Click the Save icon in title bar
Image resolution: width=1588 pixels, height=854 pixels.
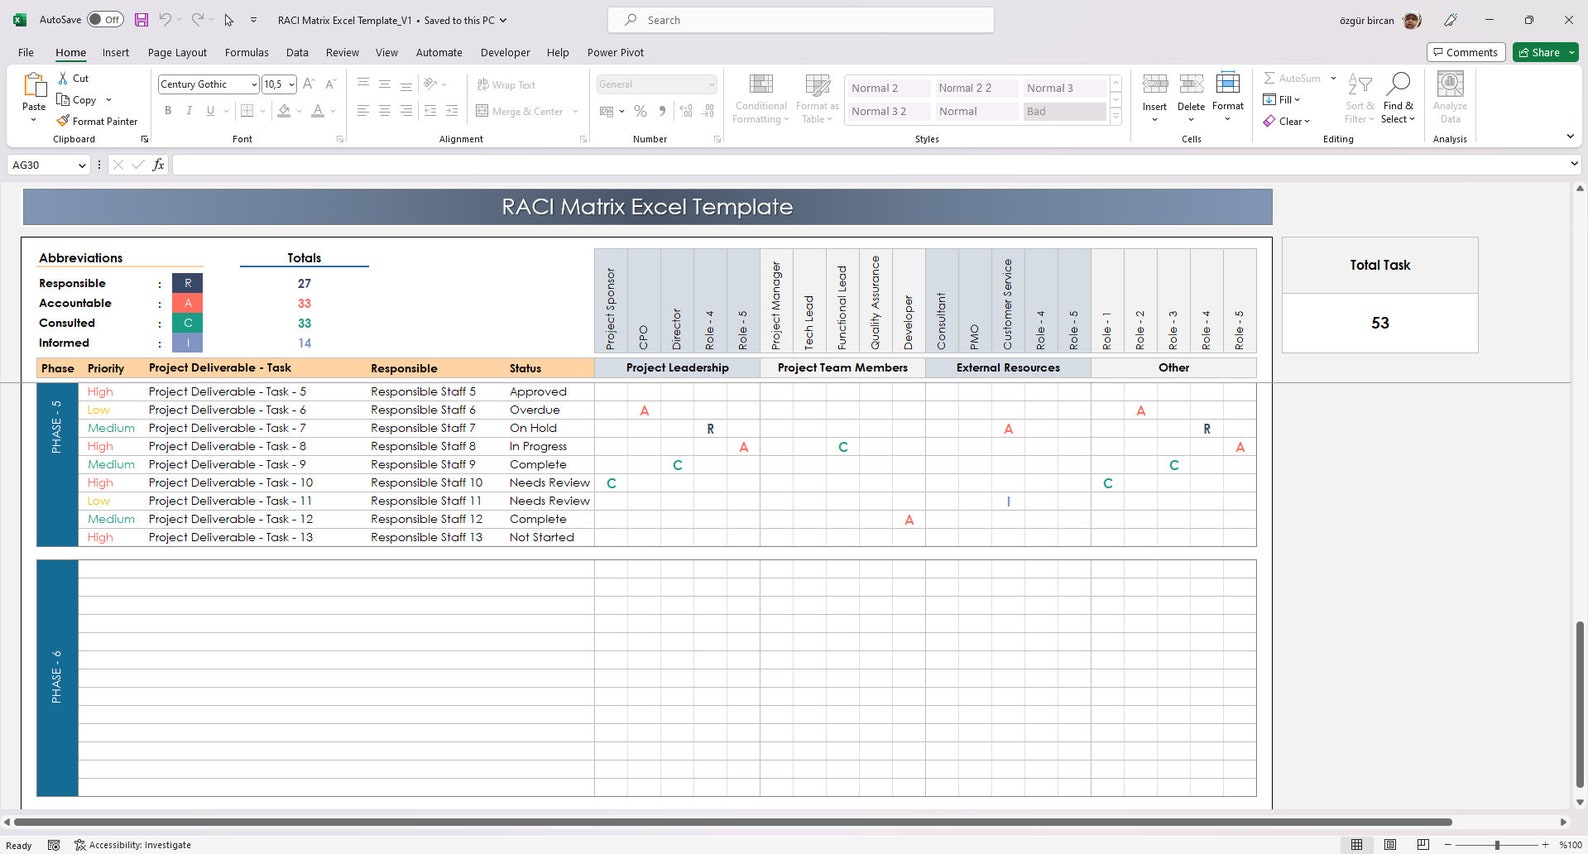[x=141, y=20]
